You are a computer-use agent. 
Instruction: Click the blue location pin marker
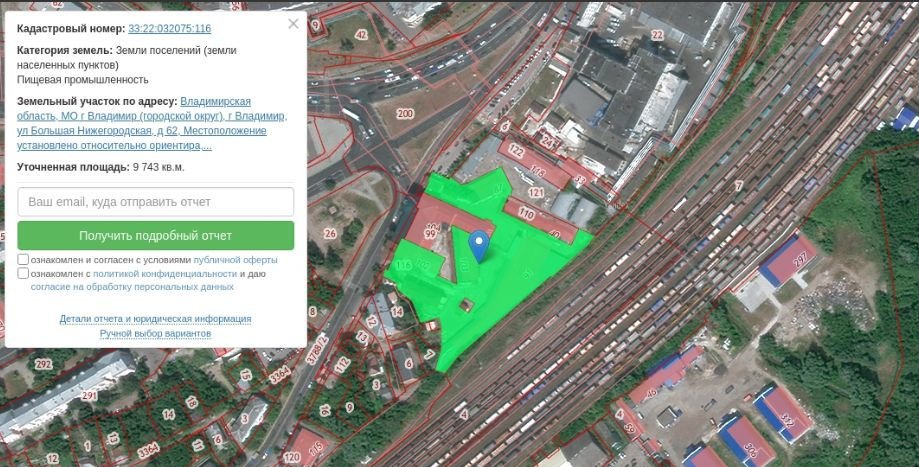(479, 244)
